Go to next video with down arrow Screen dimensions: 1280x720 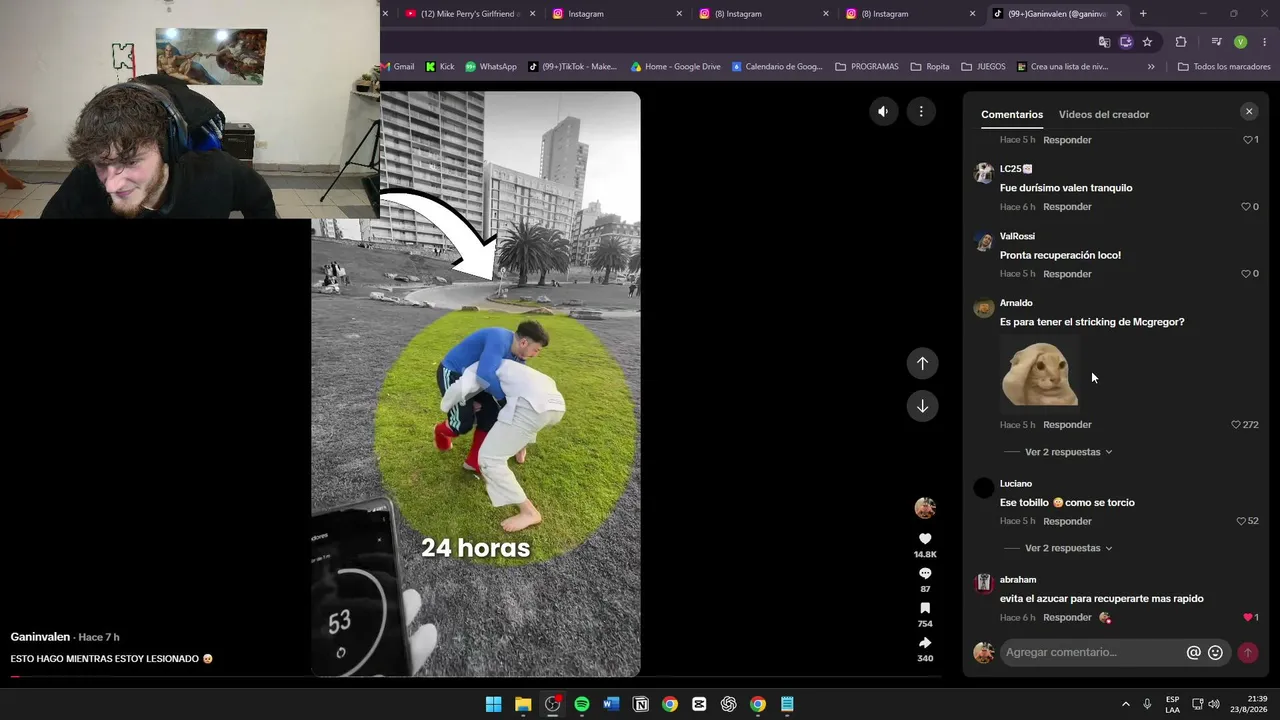tap(922, 406)
